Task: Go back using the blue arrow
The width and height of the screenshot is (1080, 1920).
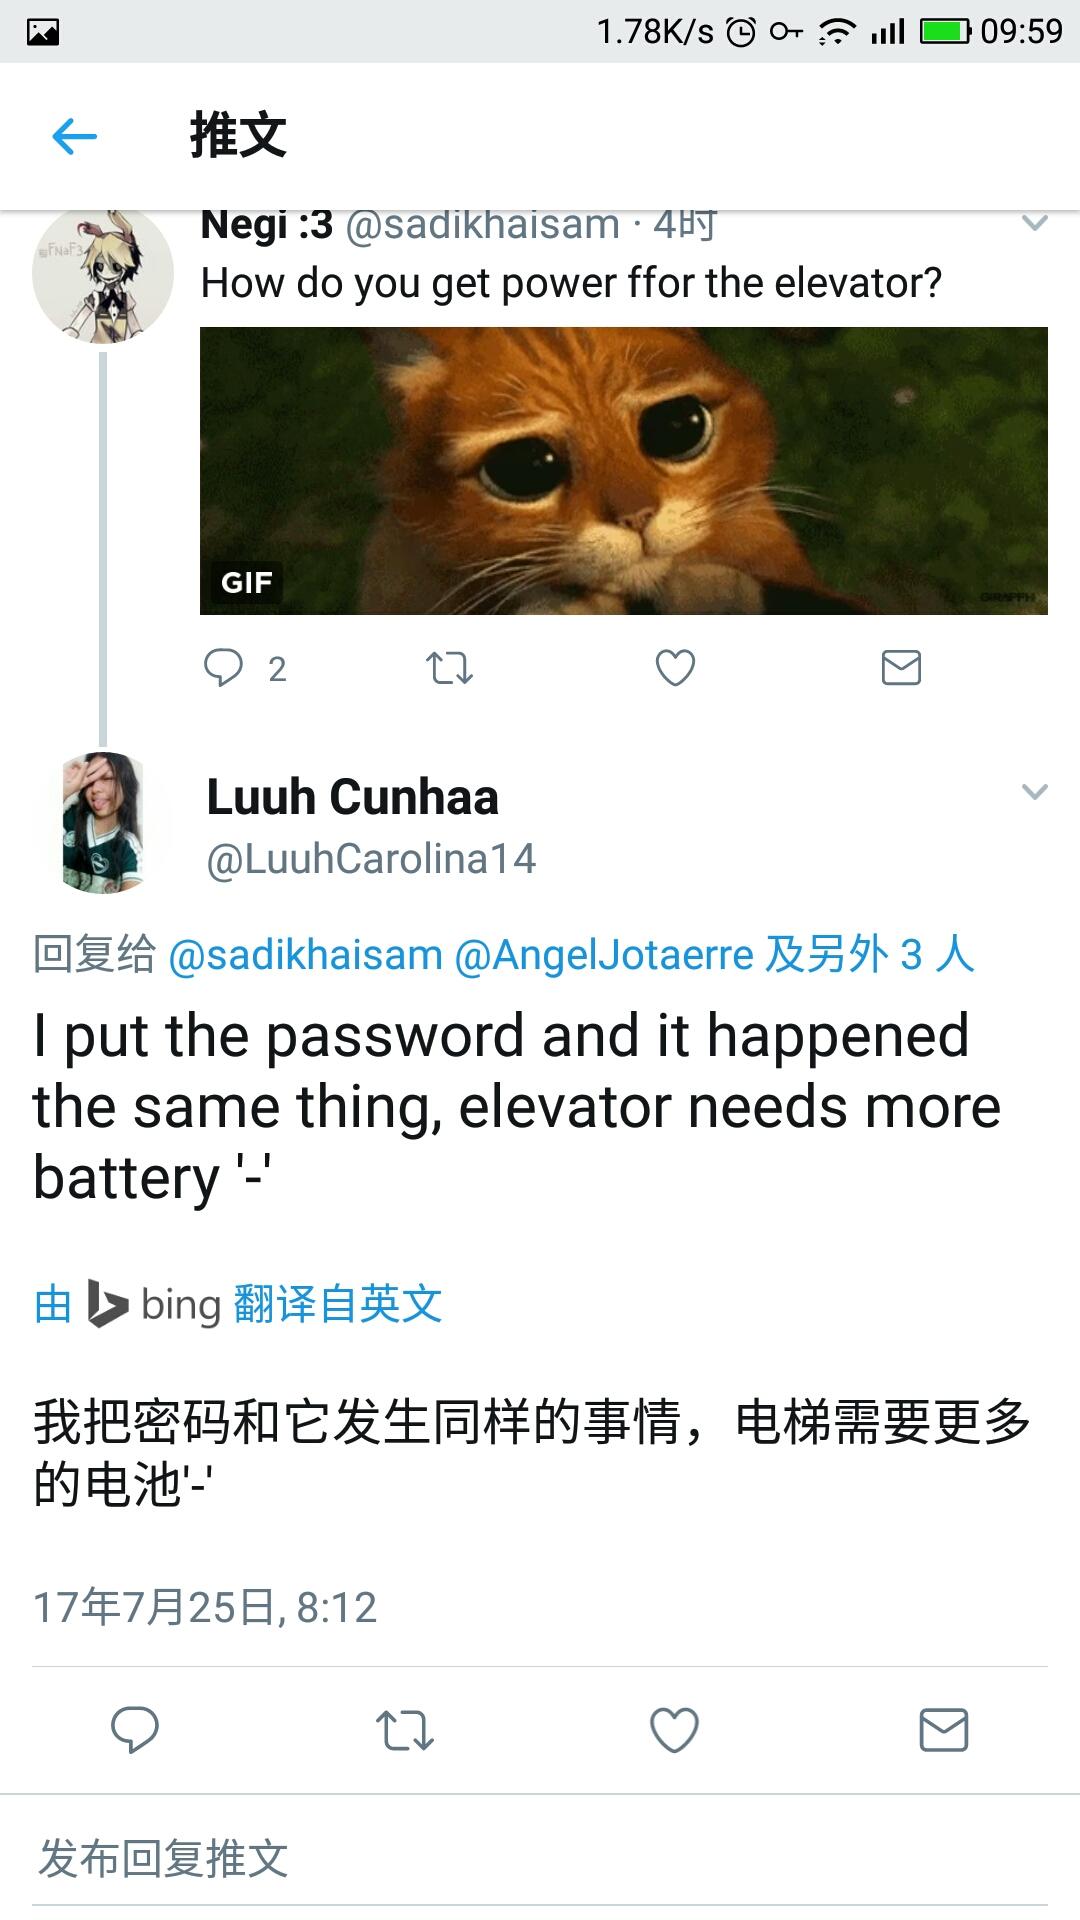Action: pos(74,137)
